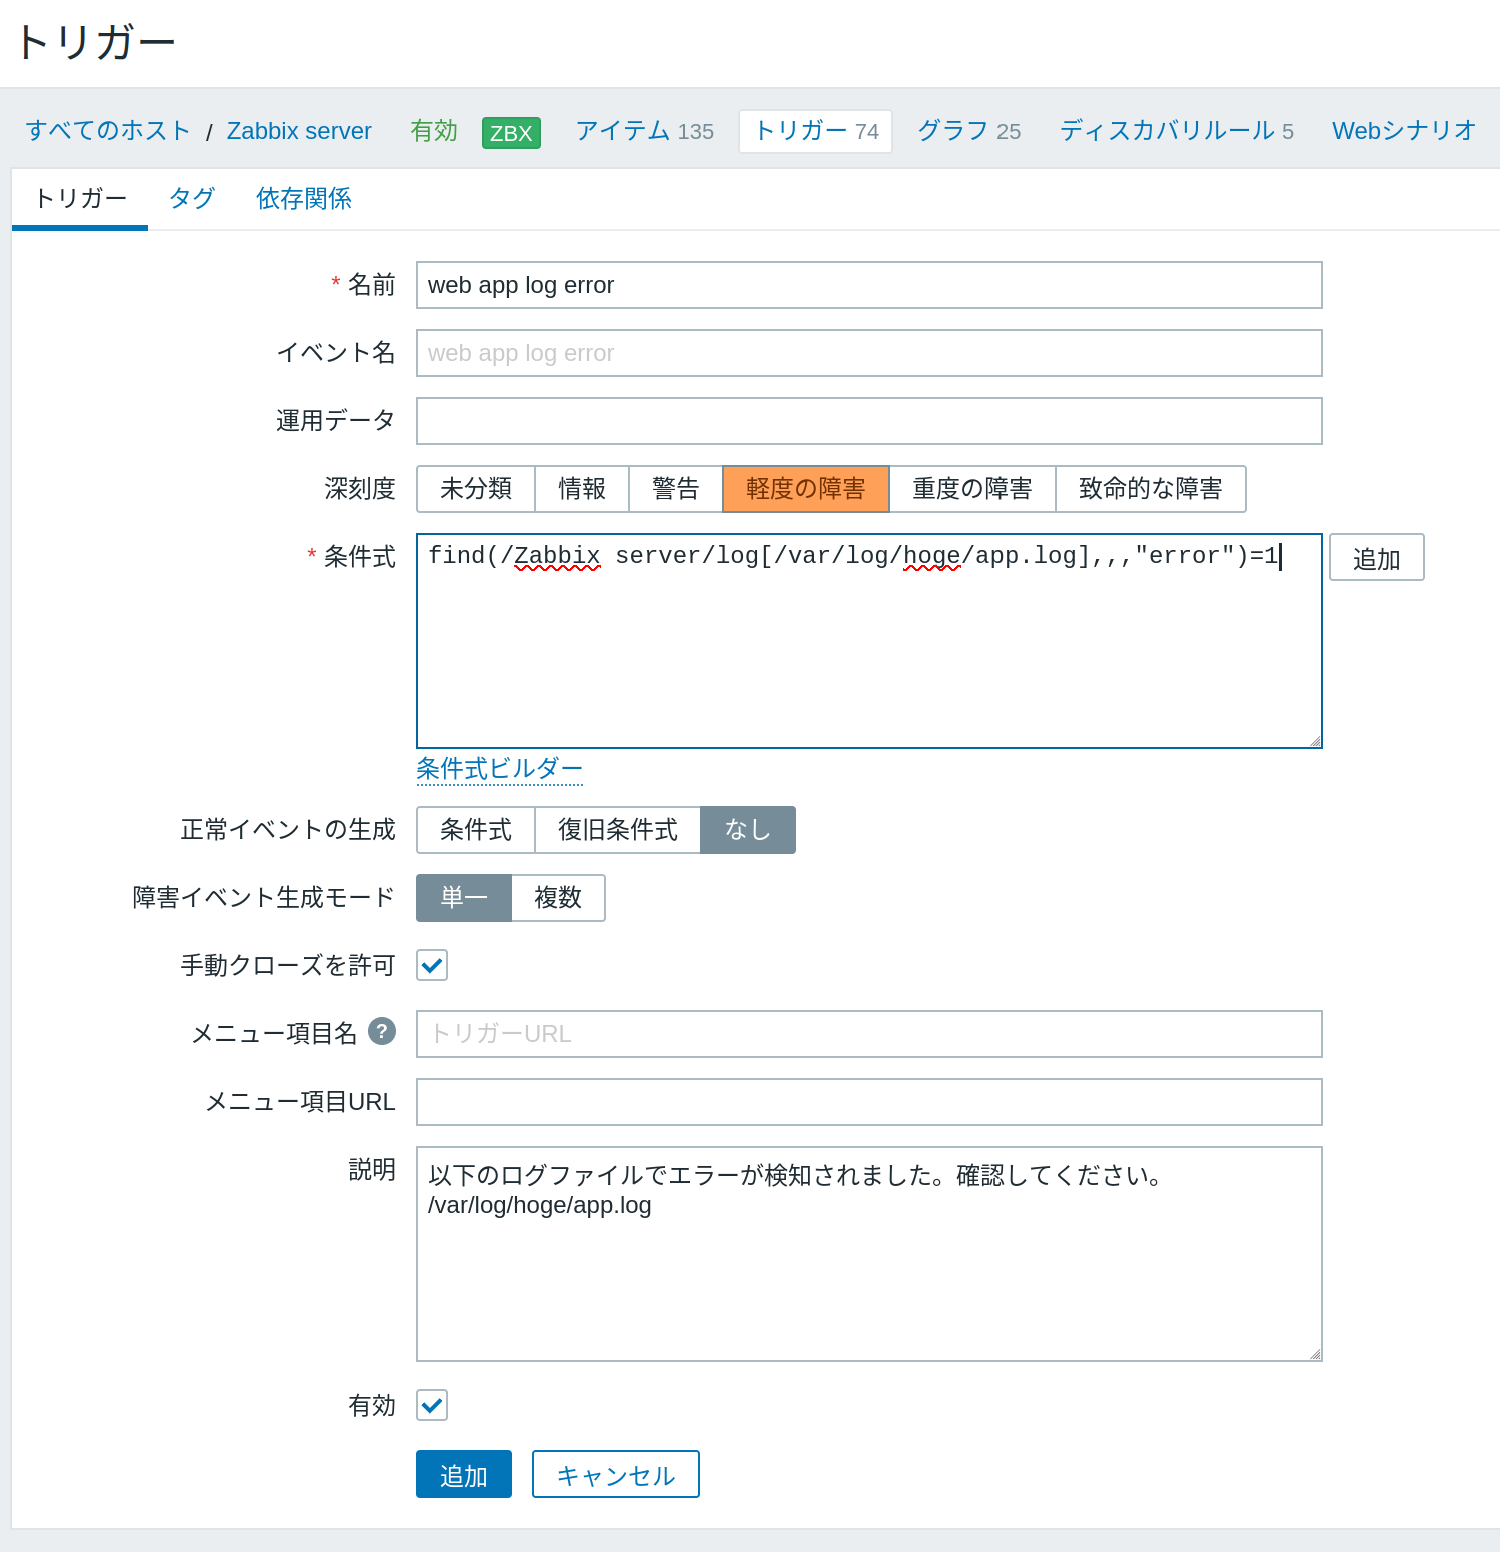
Task: Open the 依存関係 tab
Action: click(x=304, y=198)
